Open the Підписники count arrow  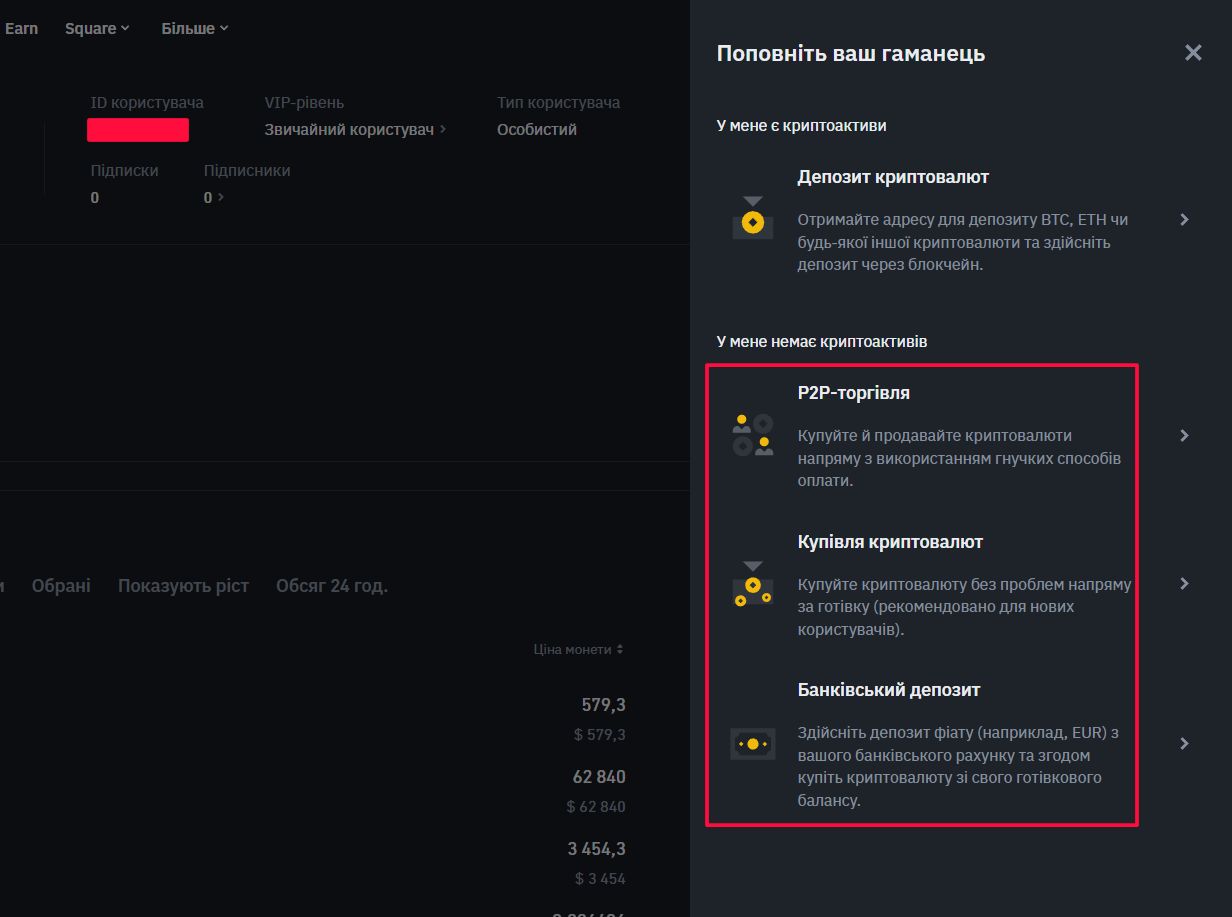point(220,197)
